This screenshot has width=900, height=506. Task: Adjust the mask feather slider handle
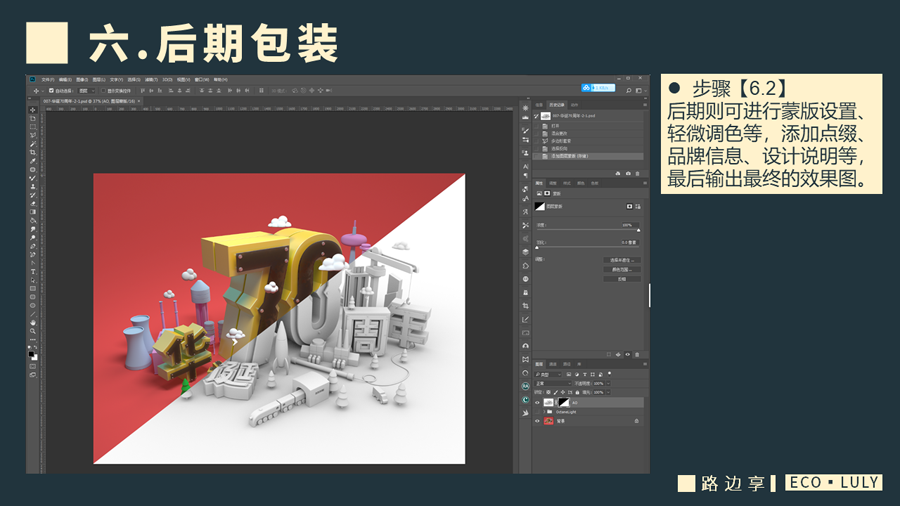[537, 248]
